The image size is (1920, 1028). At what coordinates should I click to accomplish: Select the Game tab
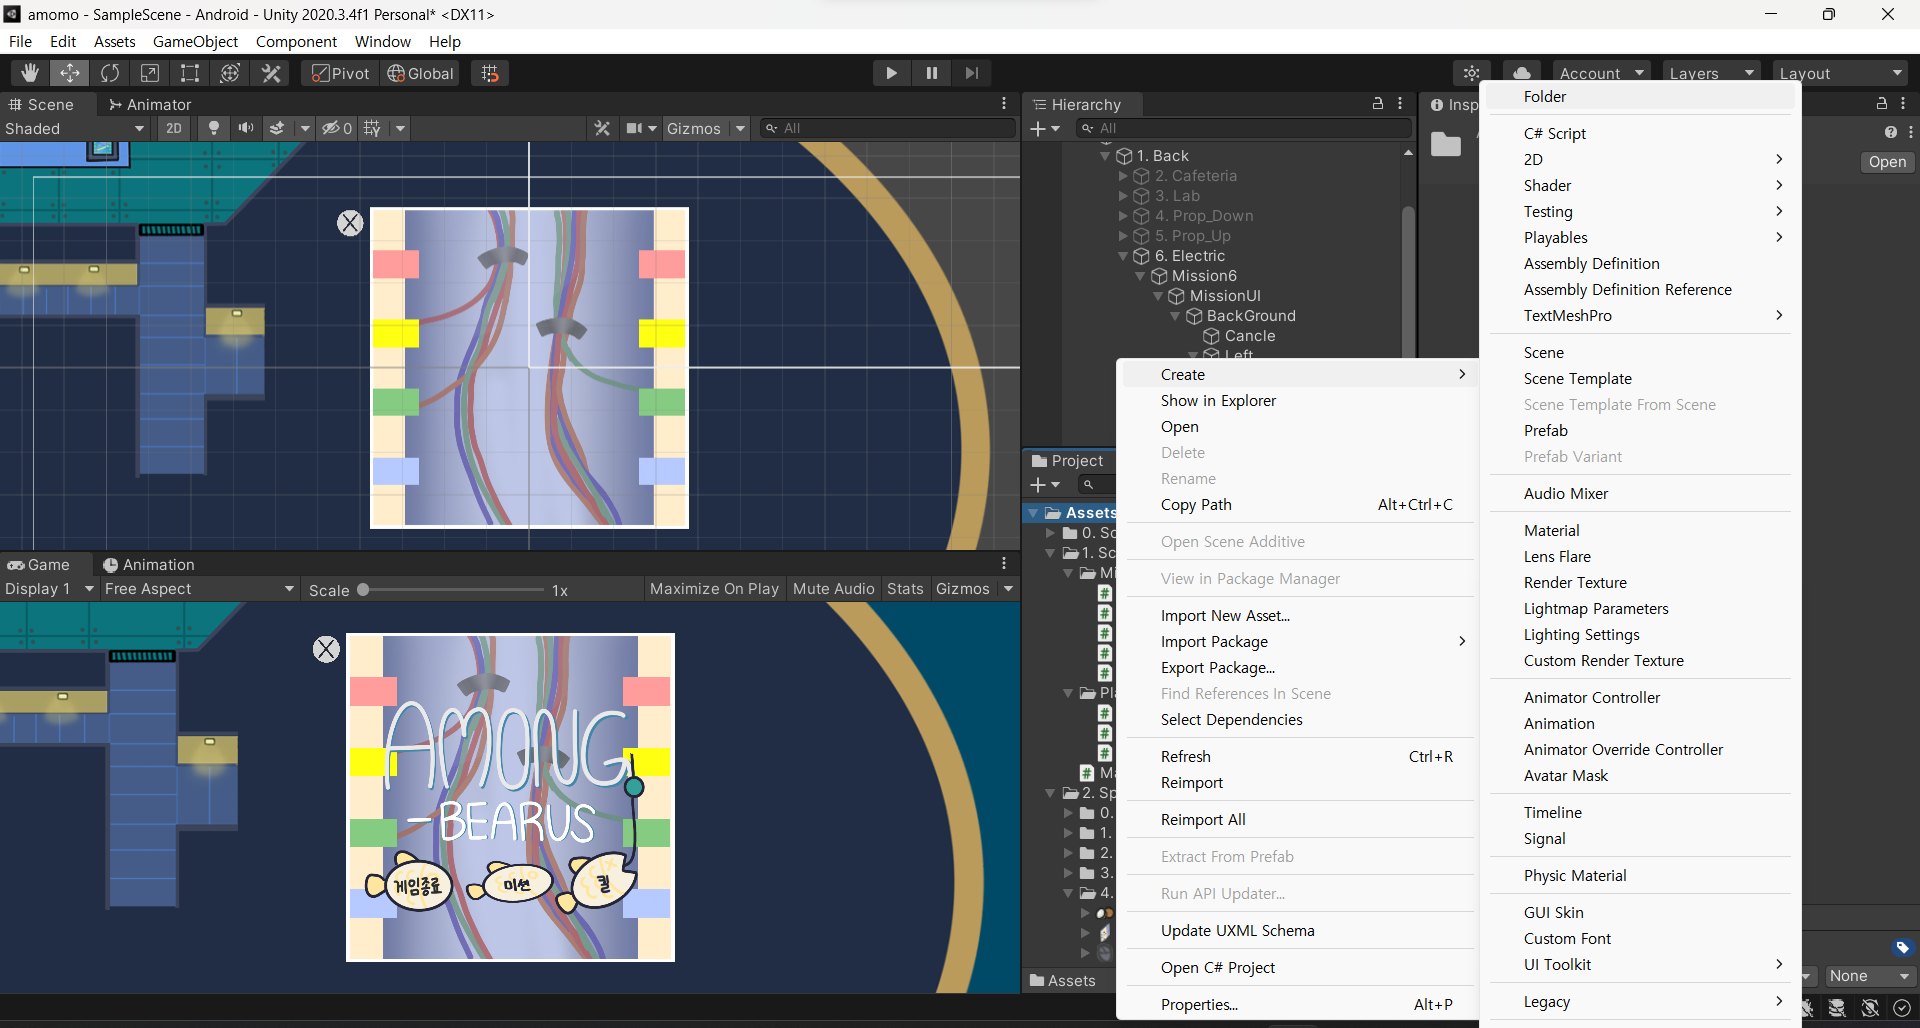pyautogui.click(x=39, y=565)
